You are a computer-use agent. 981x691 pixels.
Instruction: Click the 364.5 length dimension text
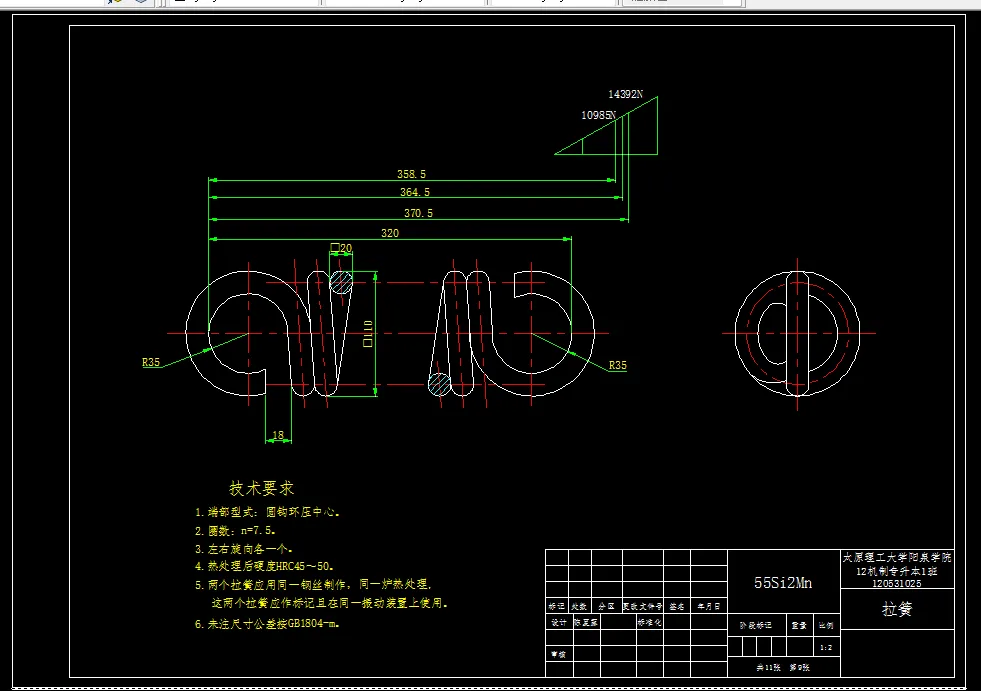[x=415, y=192]
